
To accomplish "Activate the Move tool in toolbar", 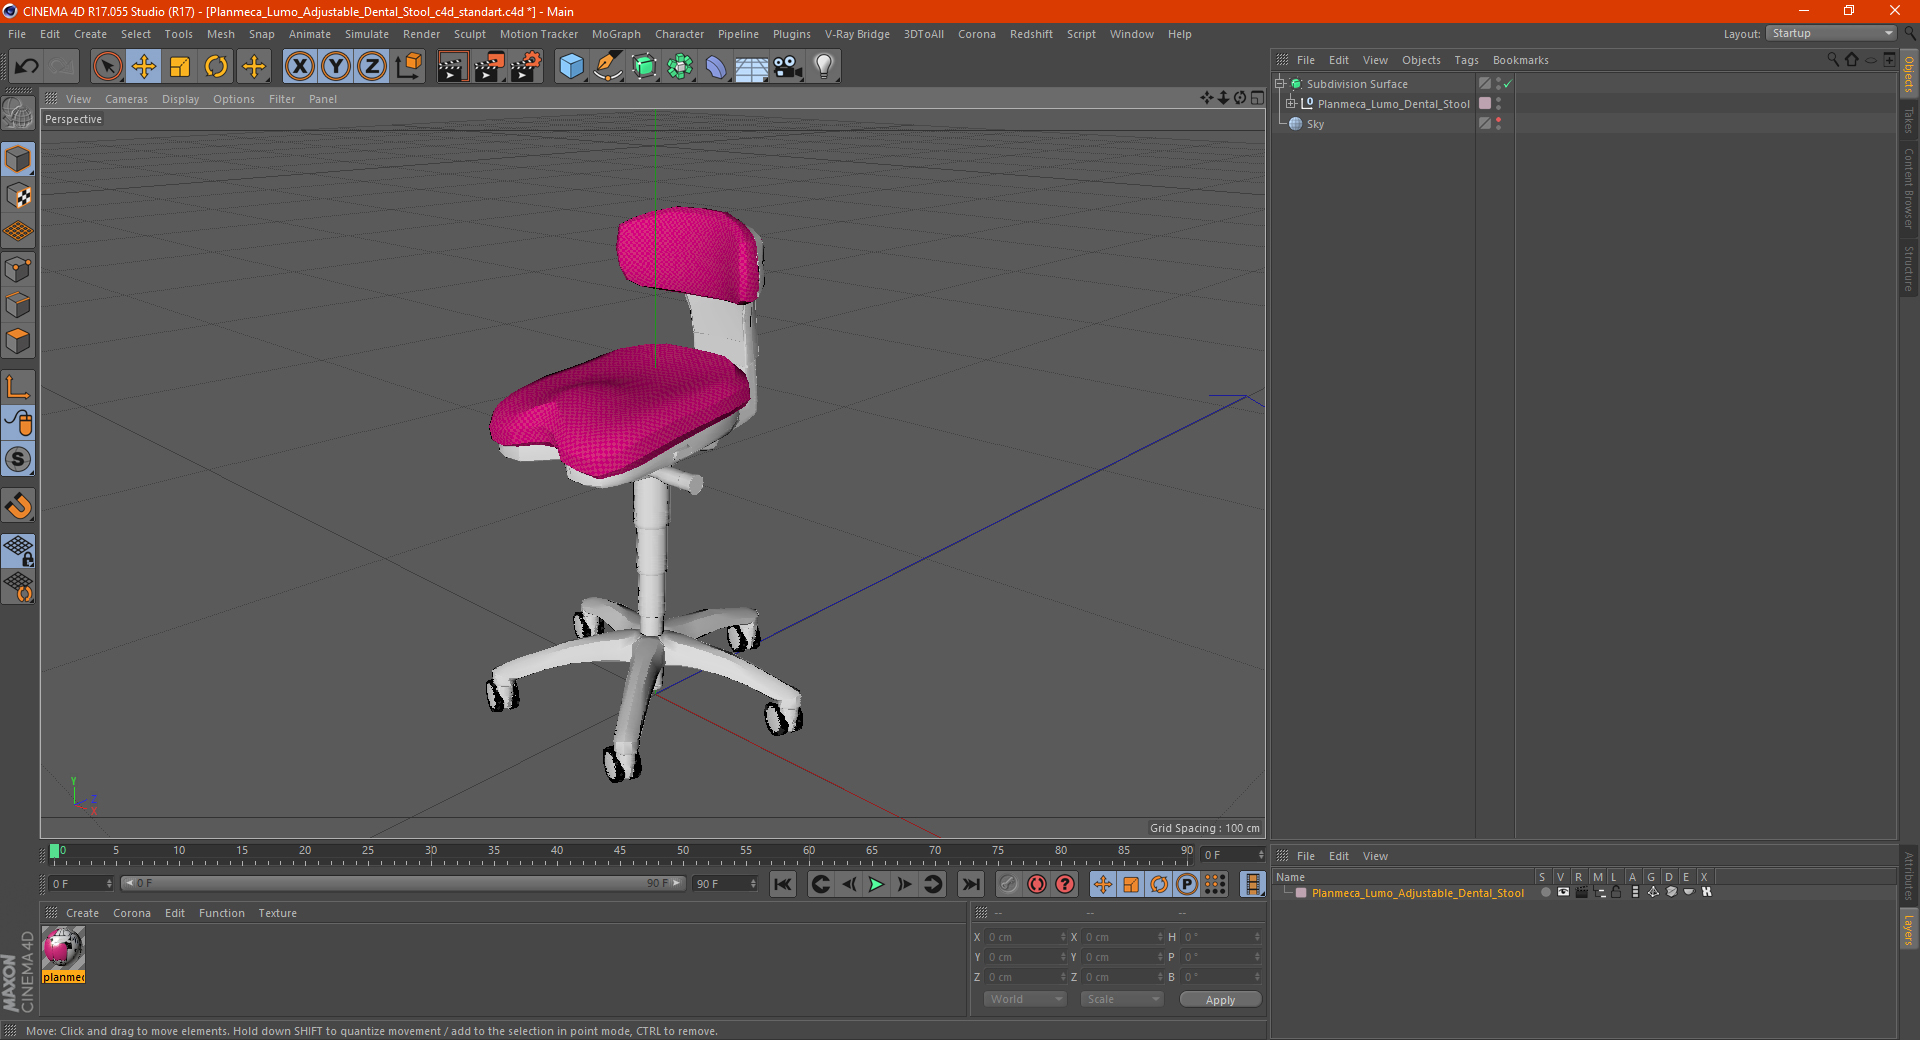I will [x=144, y=67].
